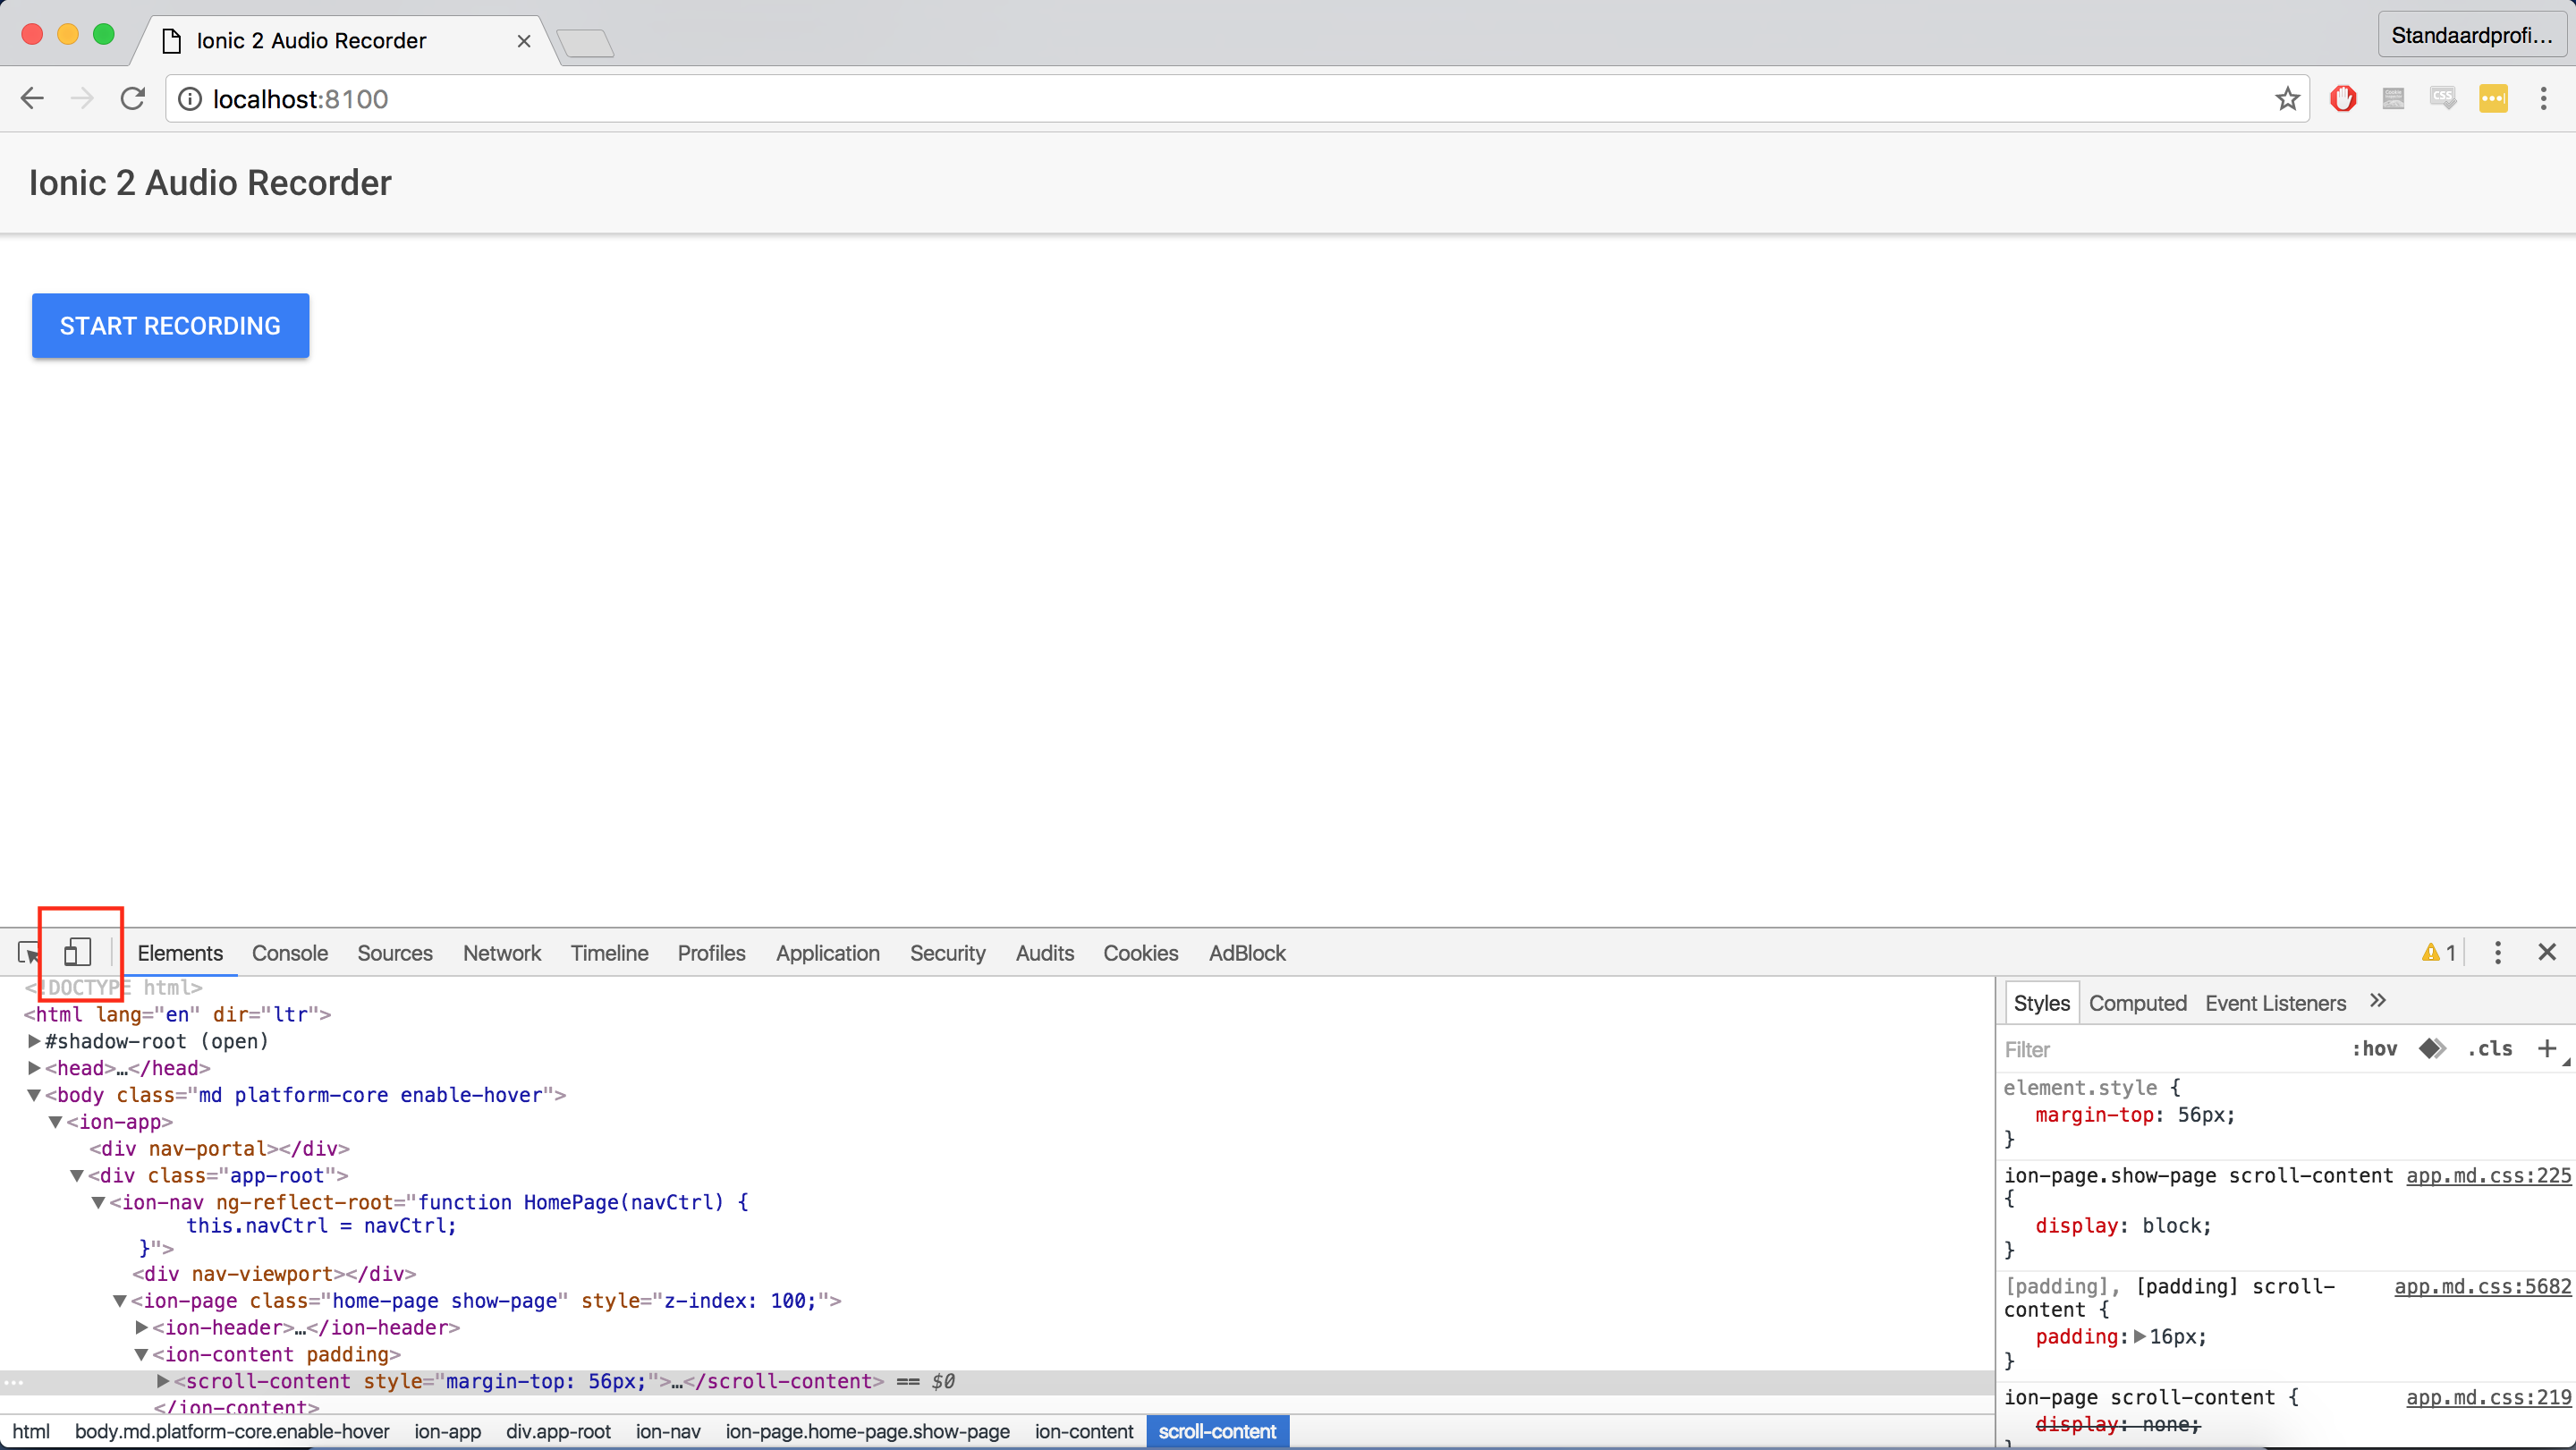Collapse the div app-root node
The width and height of the screenshot is (2576, 1450).
(x=77, y=1176)
